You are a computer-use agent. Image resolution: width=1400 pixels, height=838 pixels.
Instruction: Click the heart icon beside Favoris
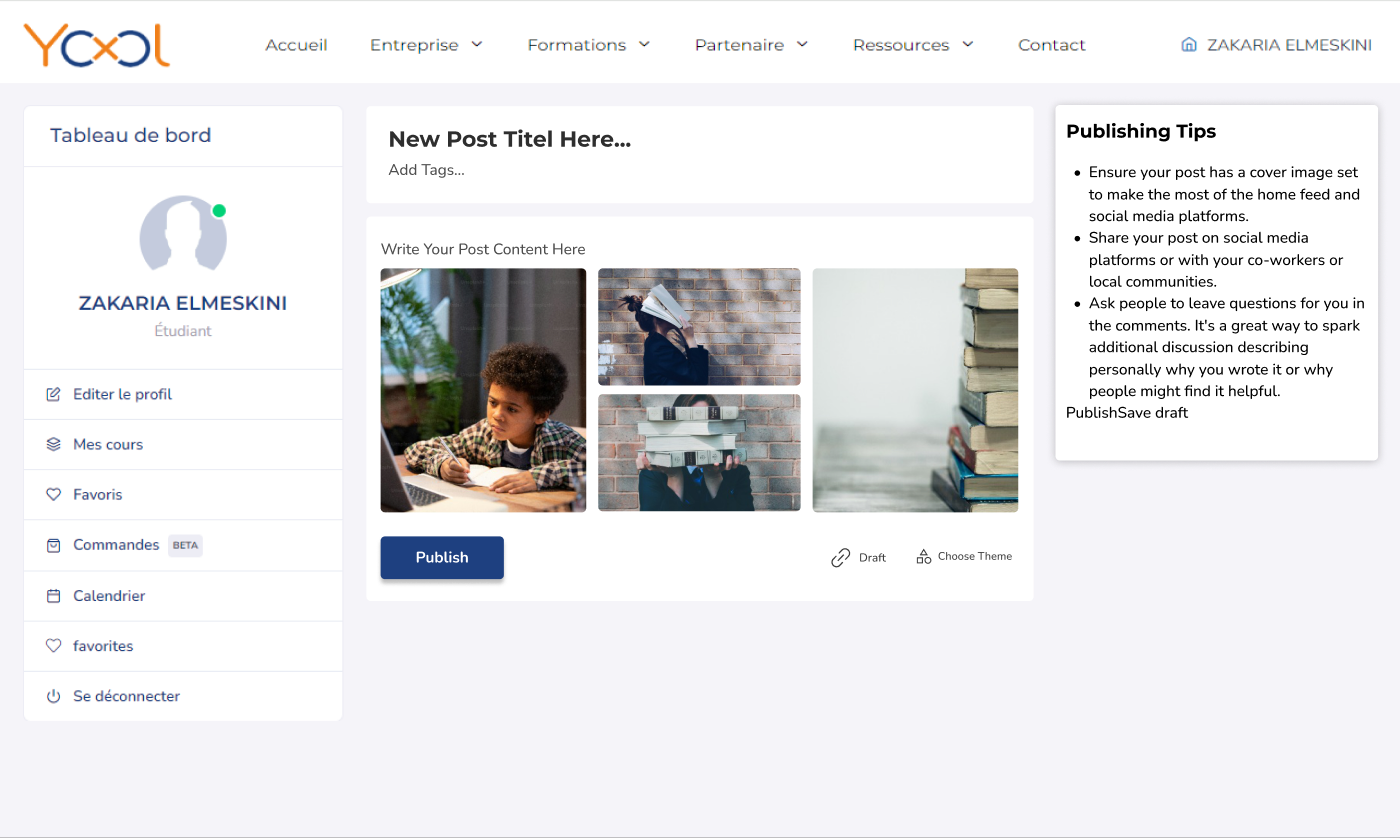(54, 494)
